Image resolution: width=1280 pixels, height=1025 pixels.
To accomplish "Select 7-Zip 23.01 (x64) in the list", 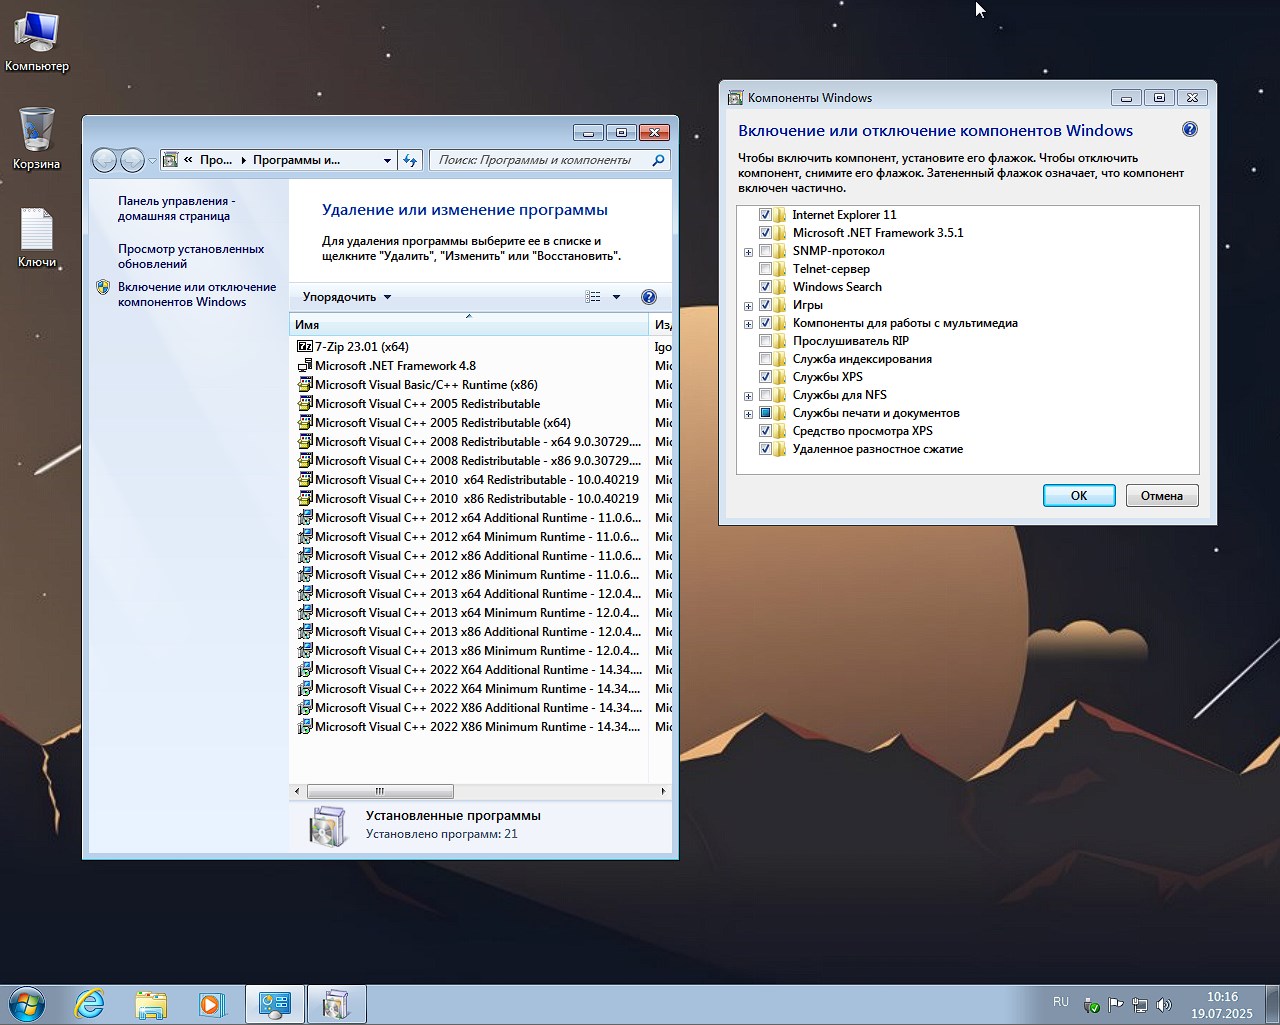I will (361, 347).
